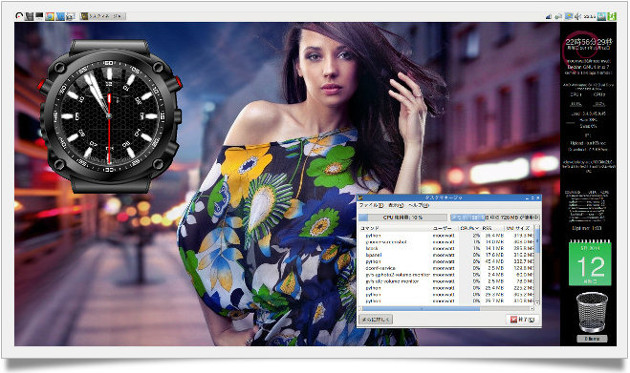Sort by the User column header
This screenshot has height=373, width=630.
pyautogui.click(x=445, y=228)
